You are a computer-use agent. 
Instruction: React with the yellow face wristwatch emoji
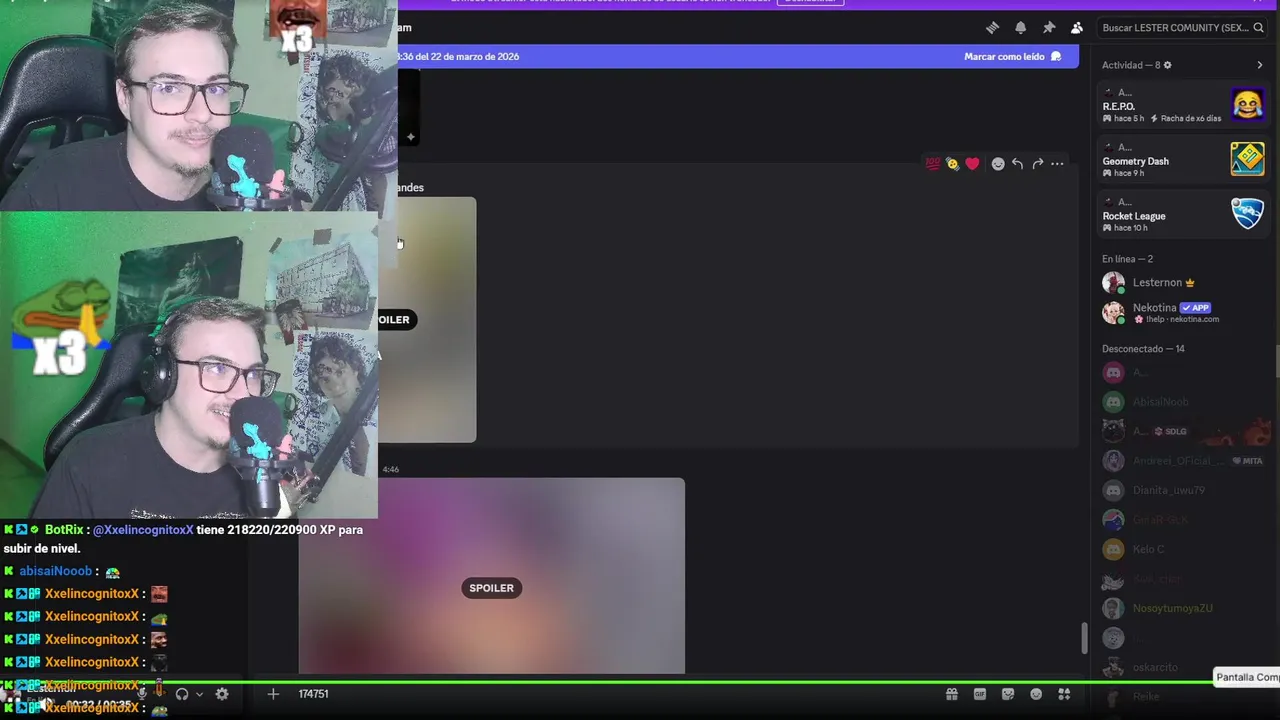(x=952, y=164)
